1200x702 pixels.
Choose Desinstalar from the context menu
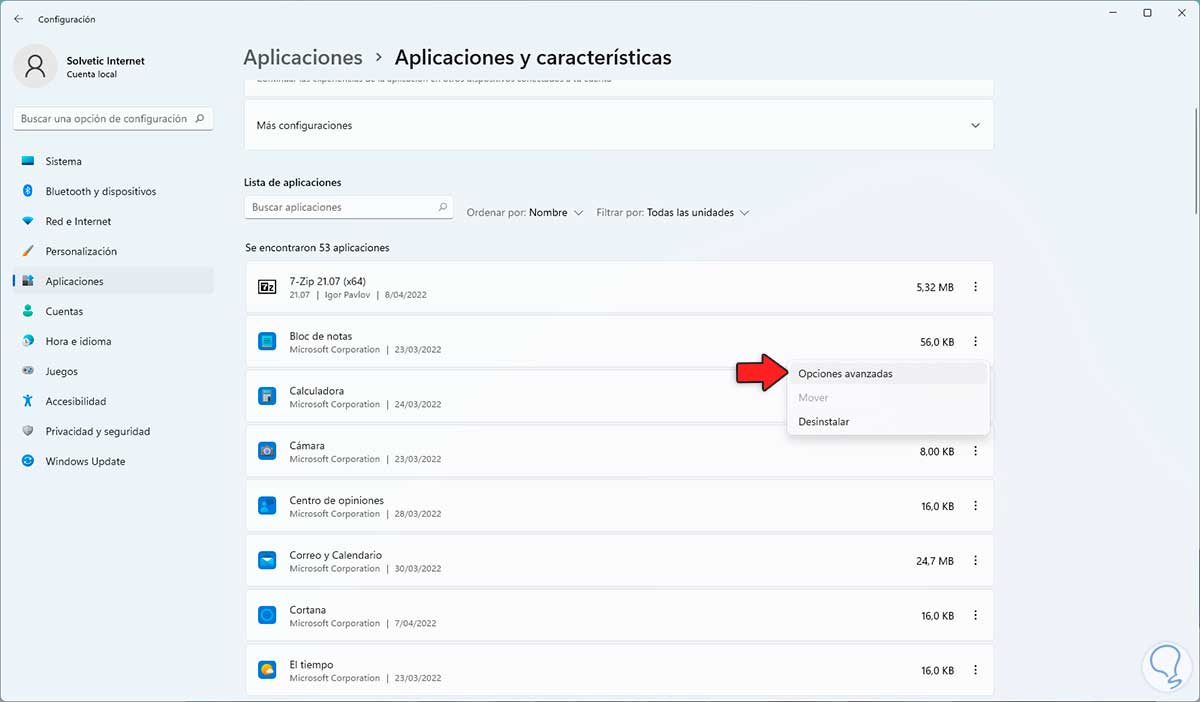[888, 422]
